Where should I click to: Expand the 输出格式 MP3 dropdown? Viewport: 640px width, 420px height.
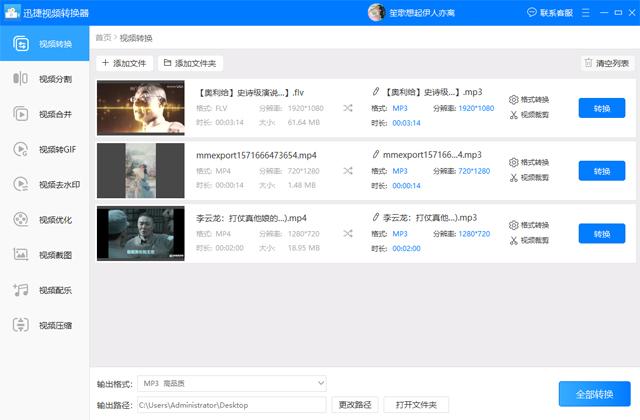[x=232, y=383]
